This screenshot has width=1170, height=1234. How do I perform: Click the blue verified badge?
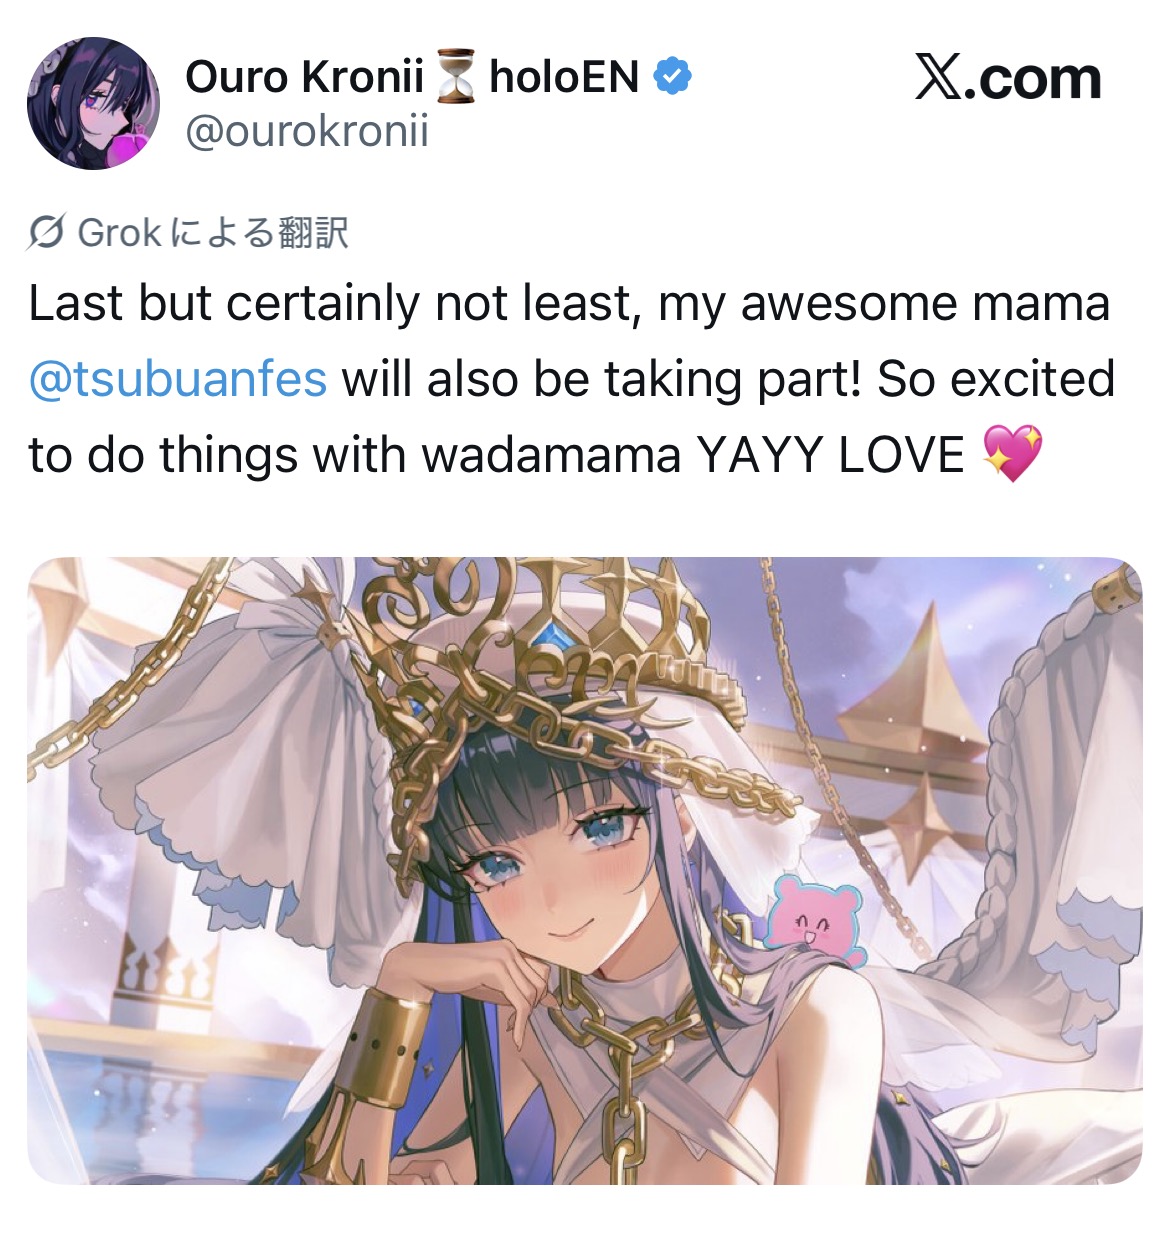[672, 77]
